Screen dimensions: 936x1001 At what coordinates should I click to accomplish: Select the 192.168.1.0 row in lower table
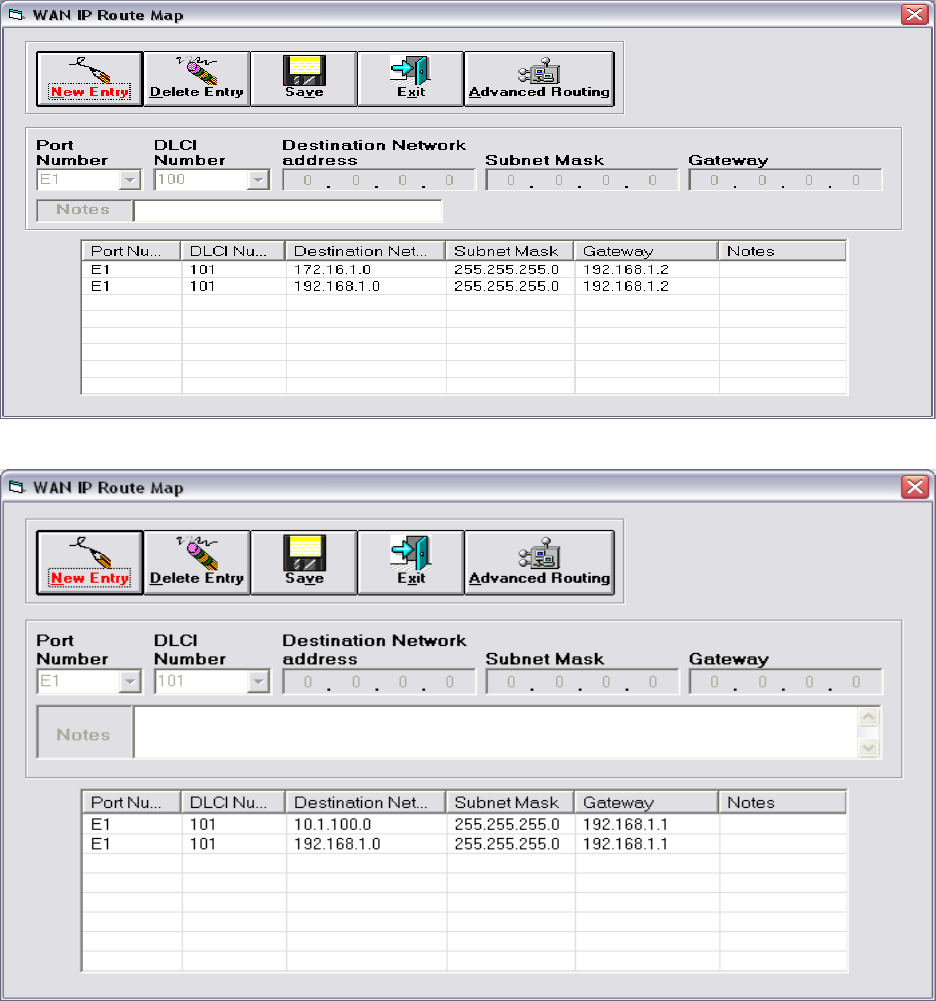[x=464, y=844]
